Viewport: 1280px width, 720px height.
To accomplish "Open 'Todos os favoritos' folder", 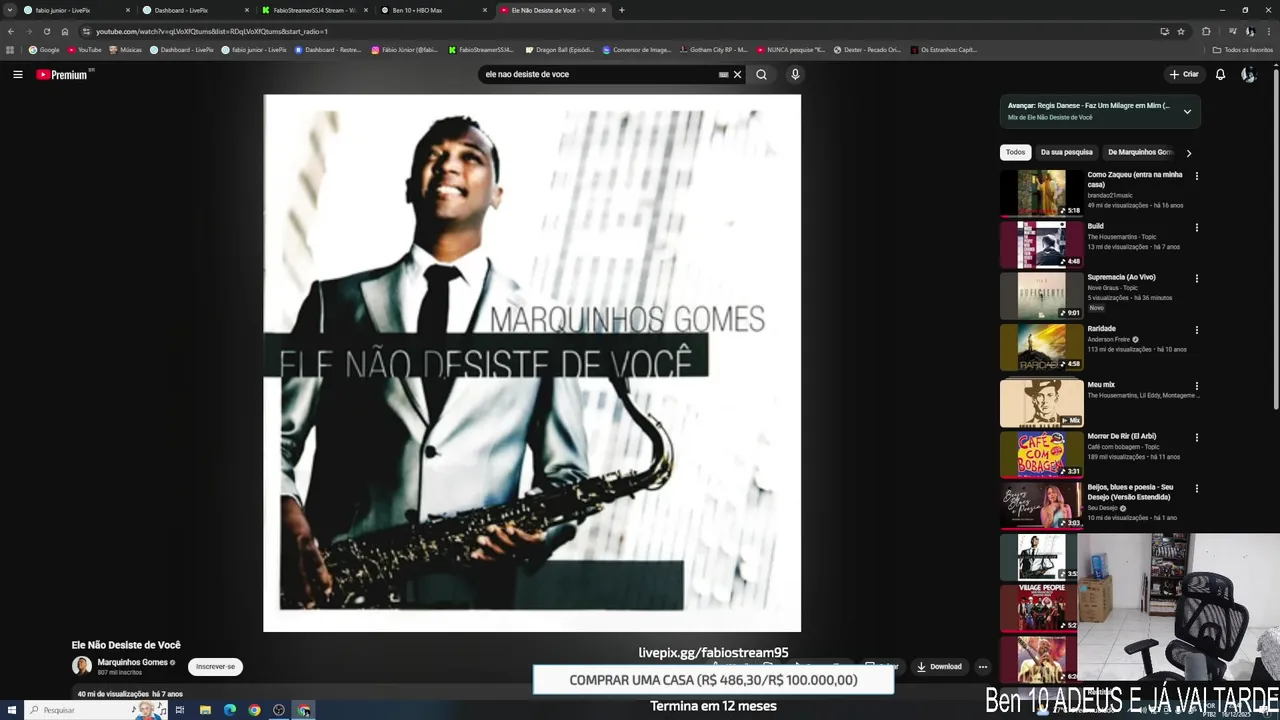I will coord(1243,49).
